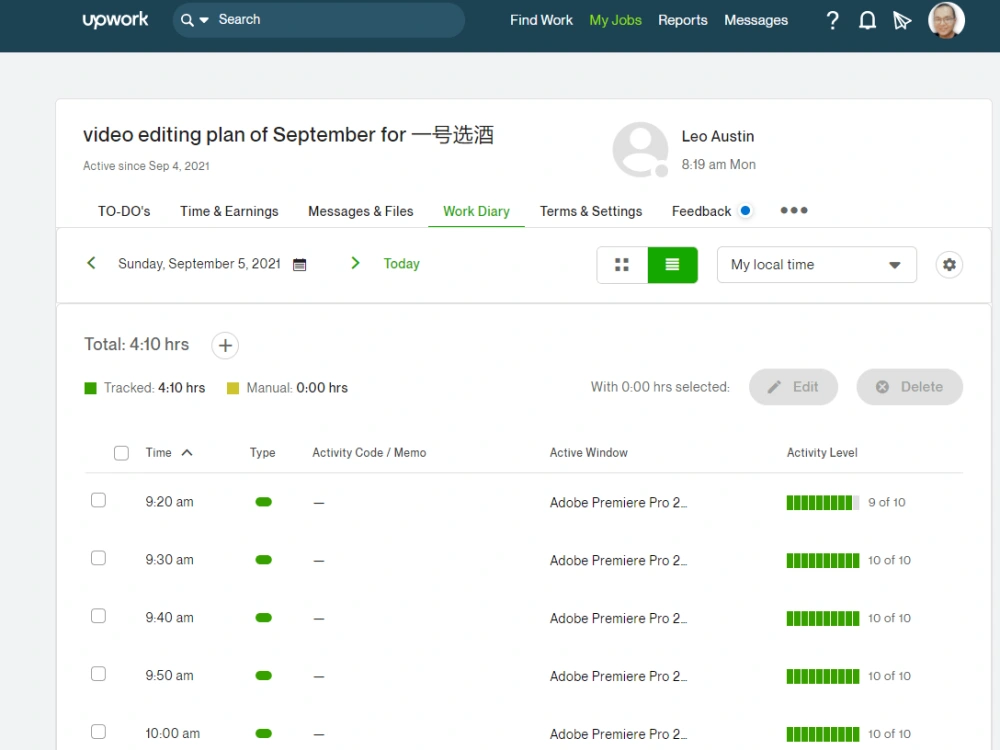This screenshot has width=1000, height=750.
Task: Click the Edit button
Action: (793, 387)
